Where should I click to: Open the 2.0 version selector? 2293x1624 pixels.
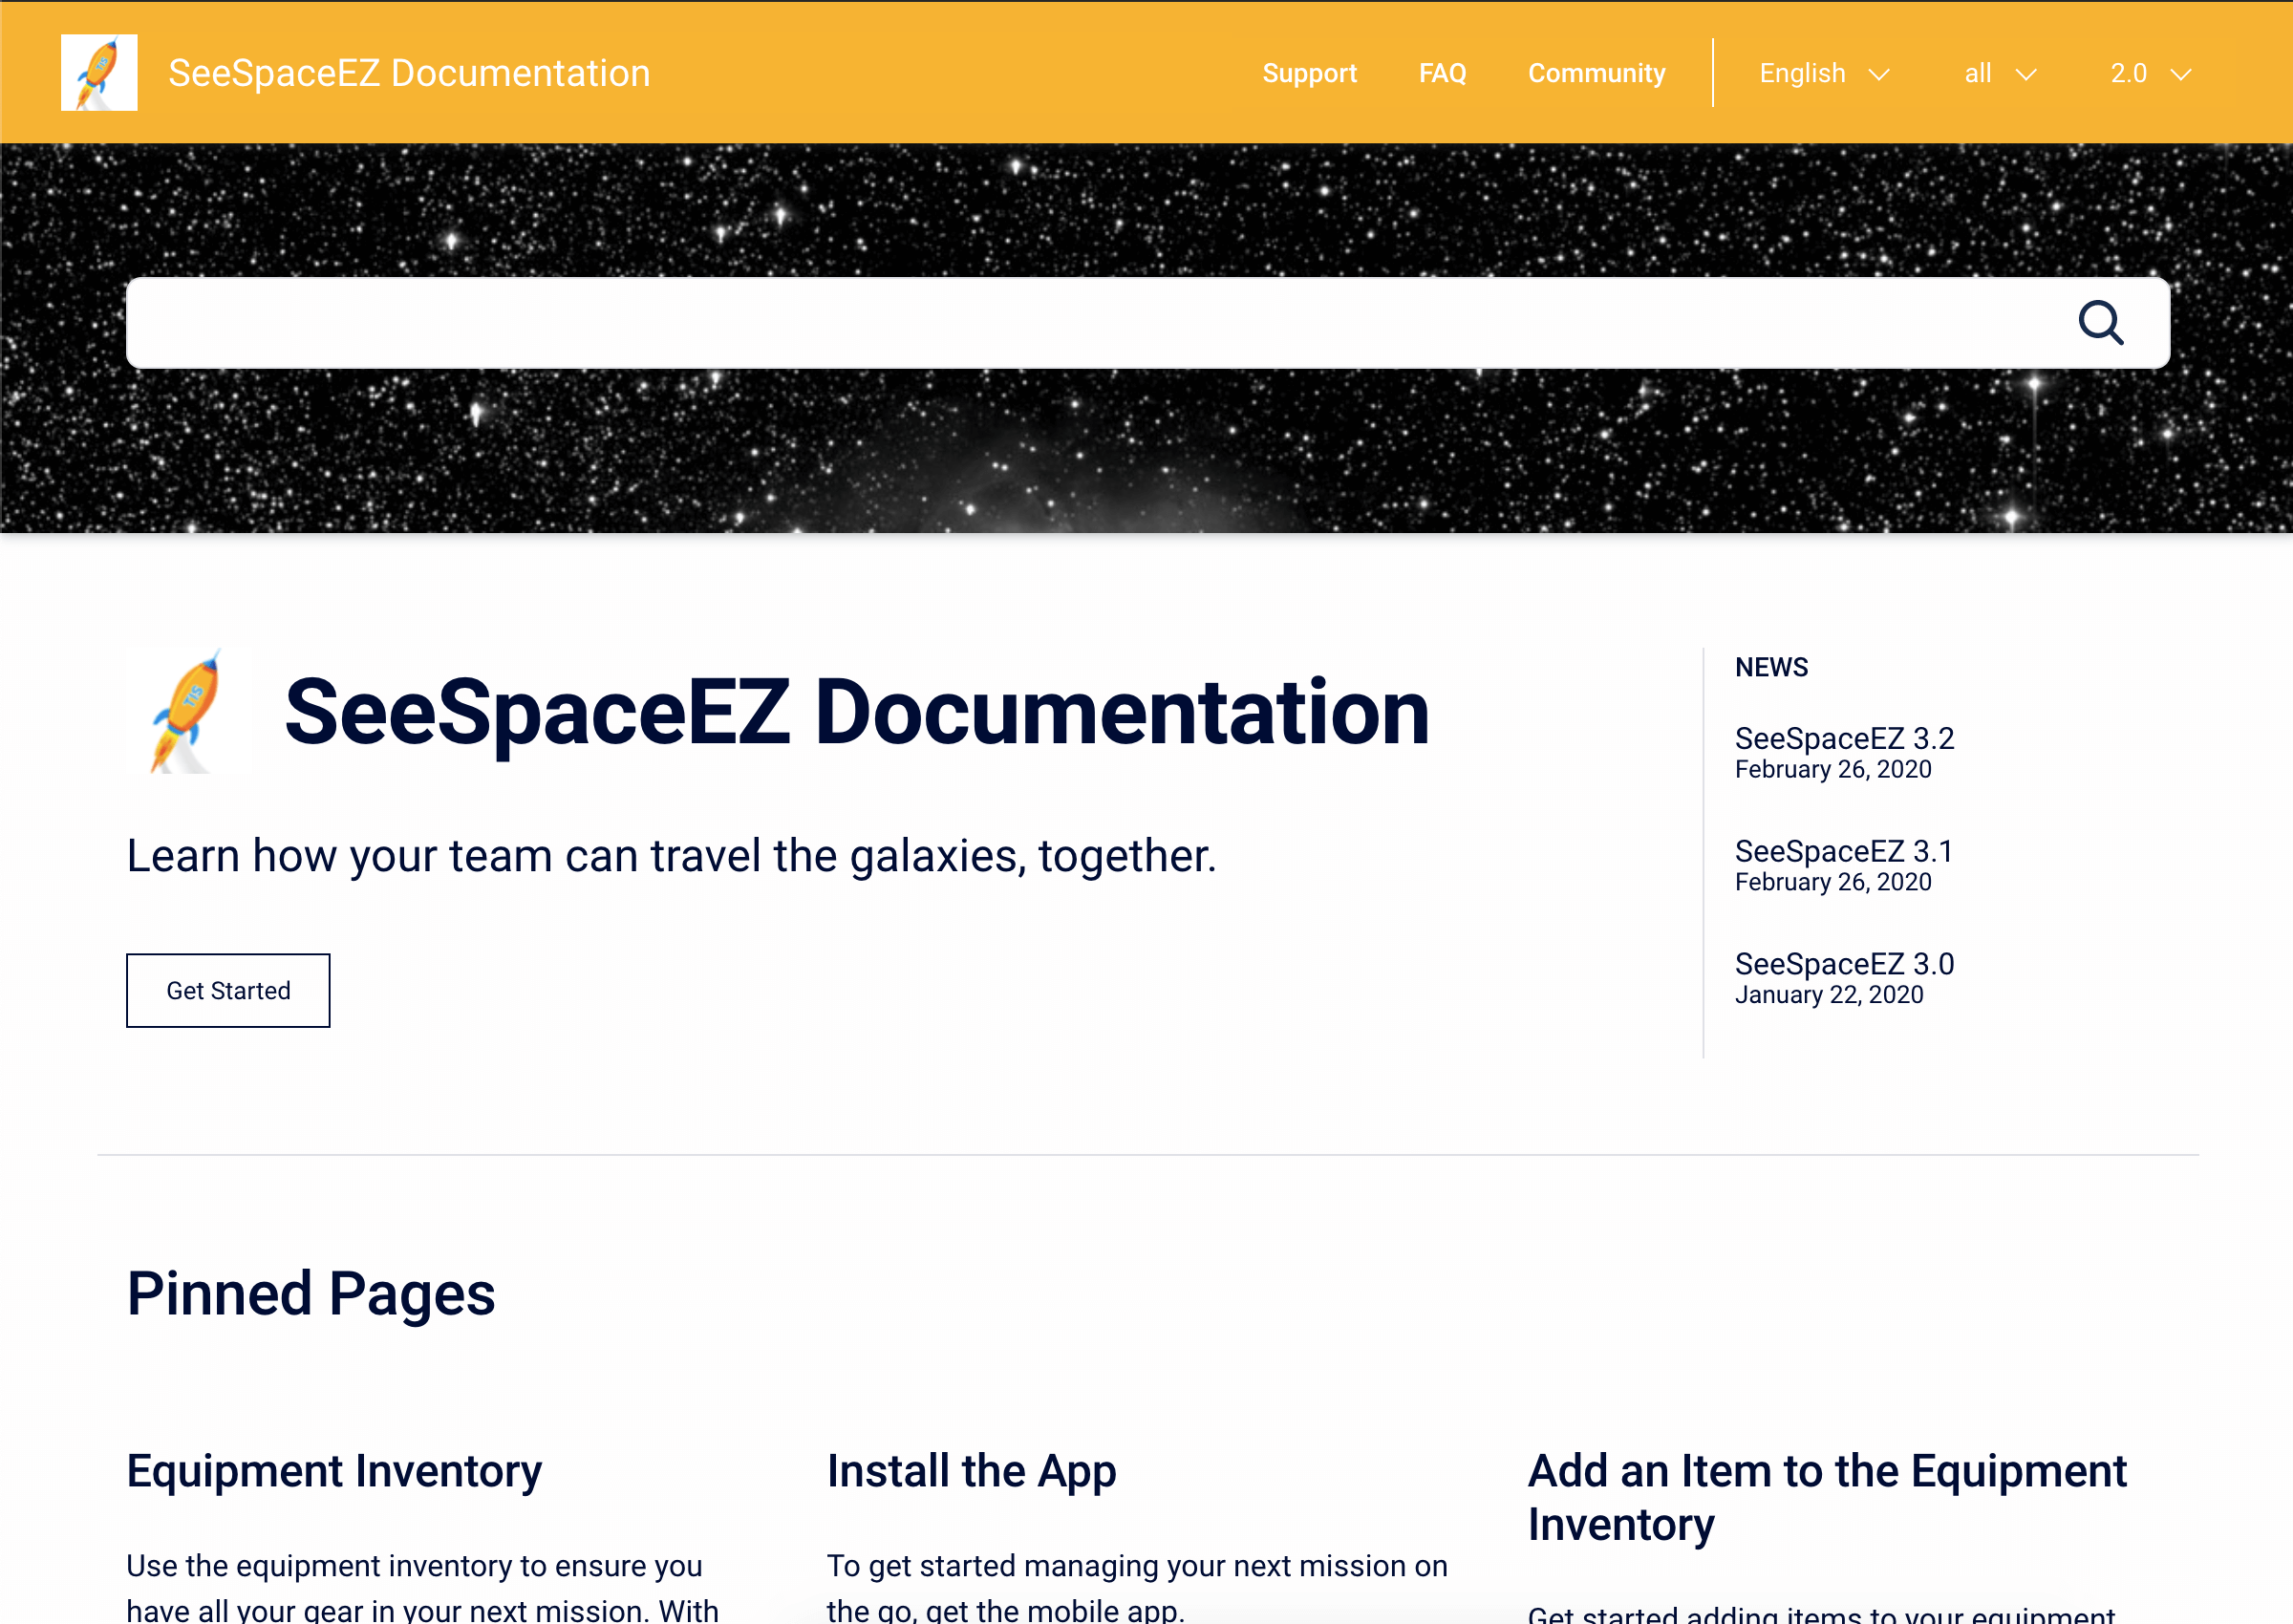[x=2129, y=73]
